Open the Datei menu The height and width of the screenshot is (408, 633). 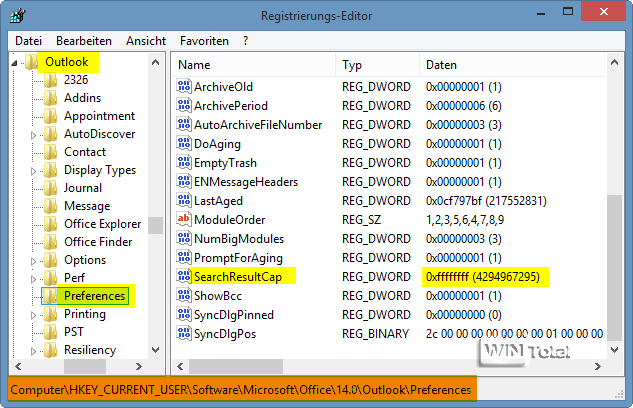tap(28, 41)
